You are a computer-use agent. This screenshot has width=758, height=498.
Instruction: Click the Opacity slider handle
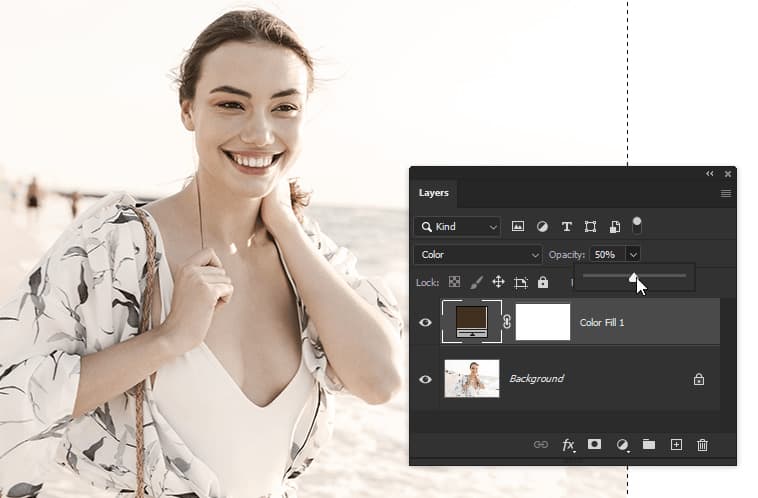[x=634, y=277]
